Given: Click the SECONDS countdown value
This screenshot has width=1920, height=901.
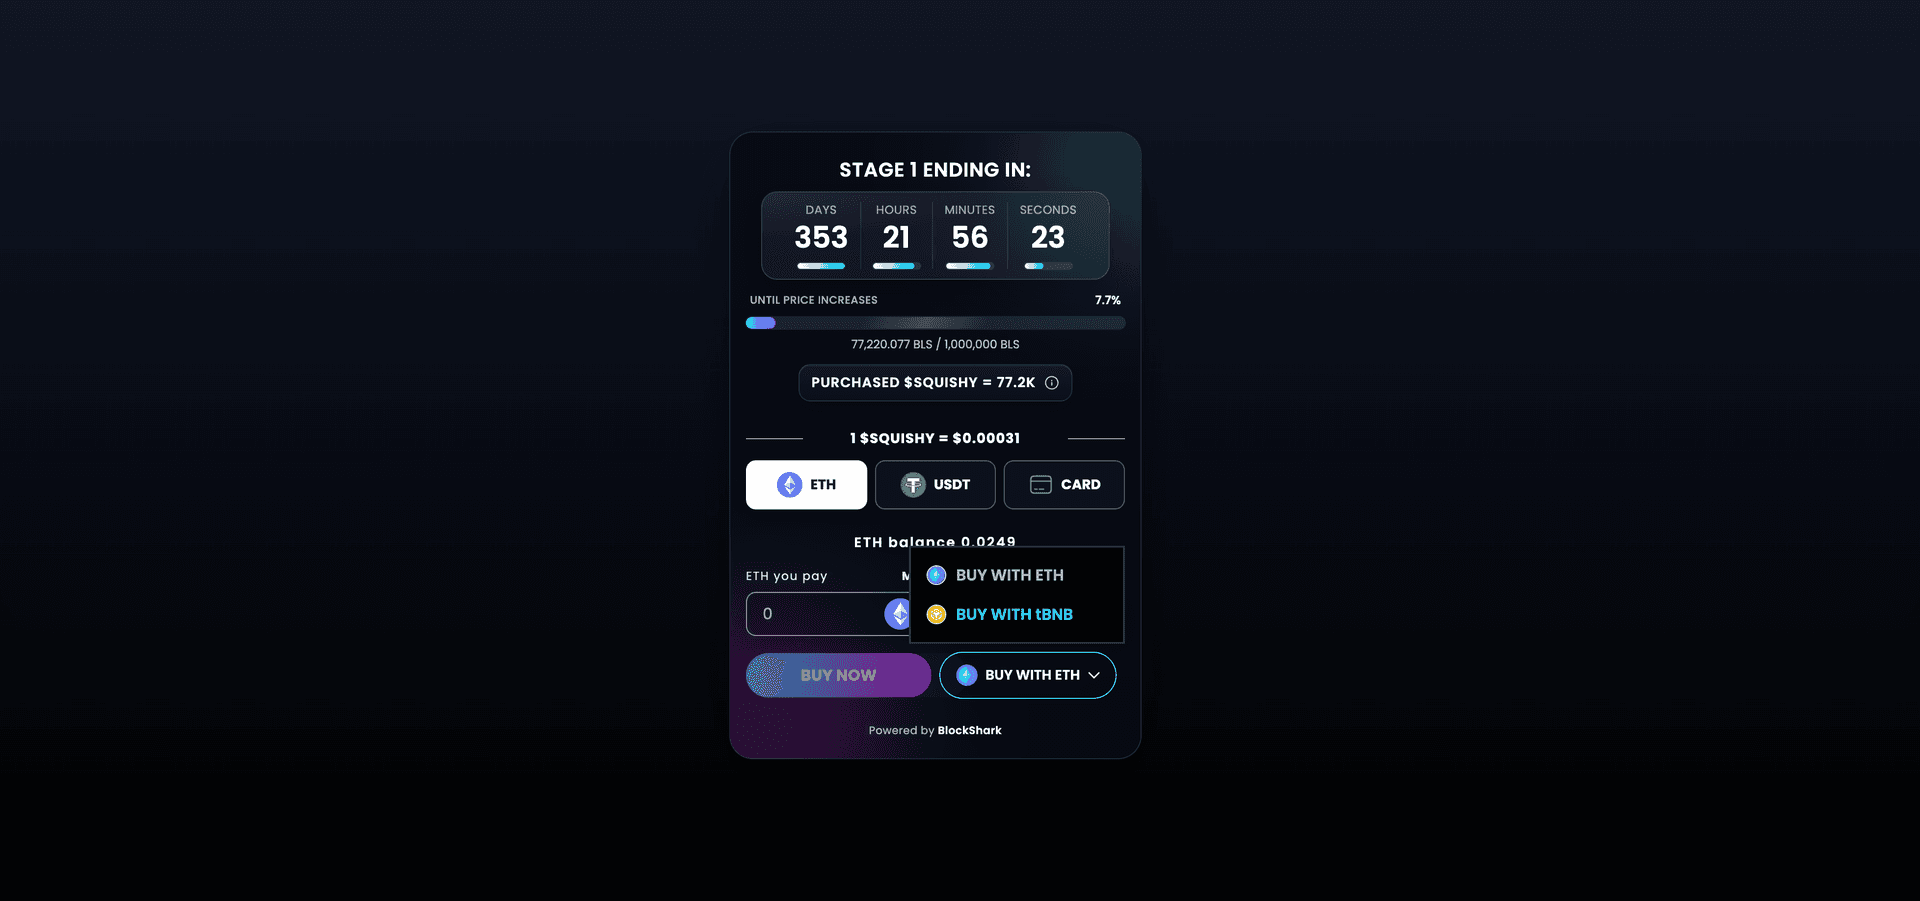Looking at the screenshot, I should [x=1048, y=238].
